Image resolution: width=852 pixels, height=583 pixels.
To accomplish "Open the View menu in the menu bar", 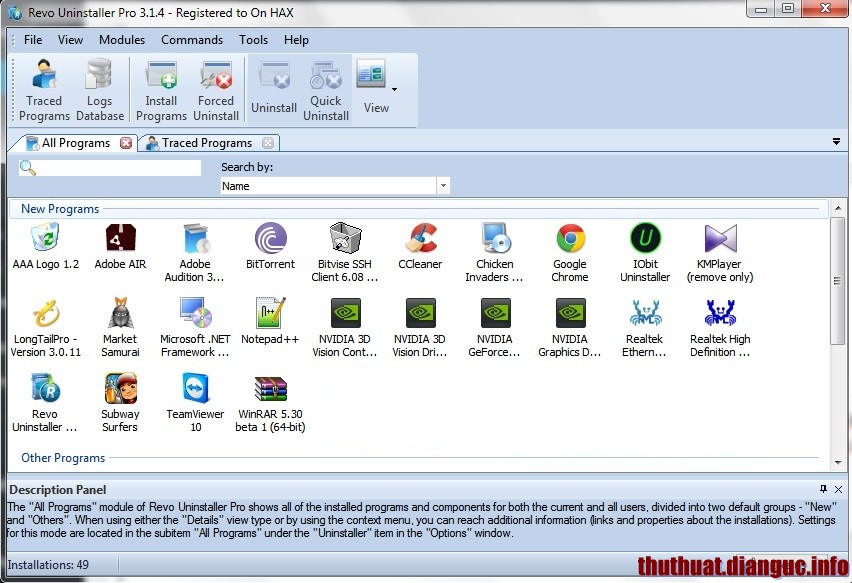I will pos(71,40).
